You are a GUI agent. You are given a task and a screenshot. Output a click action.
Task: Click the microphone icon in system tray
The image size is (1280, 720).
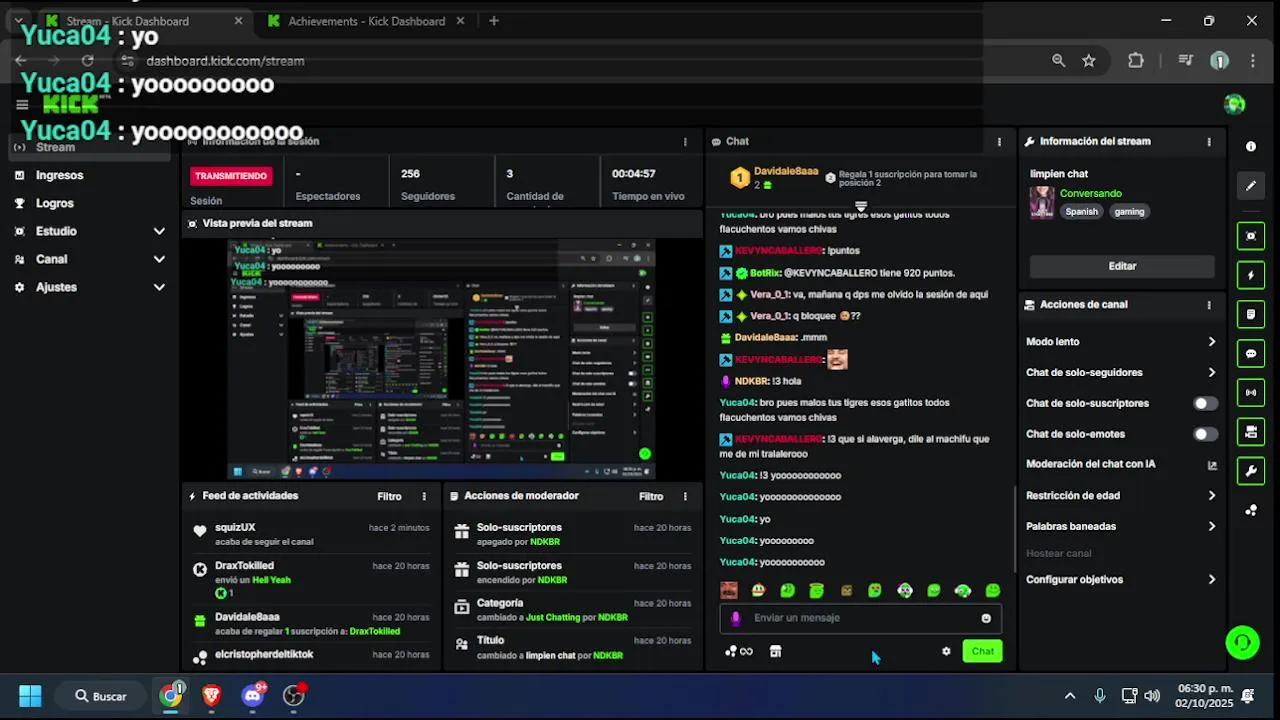coord(1100,696)
